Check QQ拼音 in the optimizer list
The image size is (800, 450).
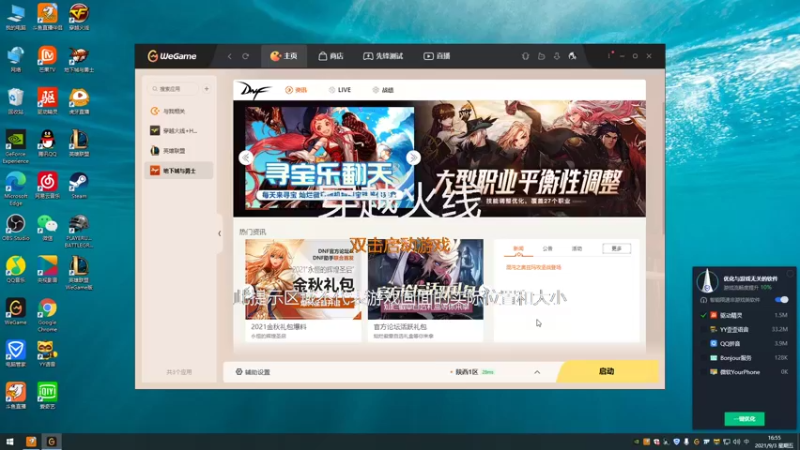pyautogui.click(x=703, y=343)
